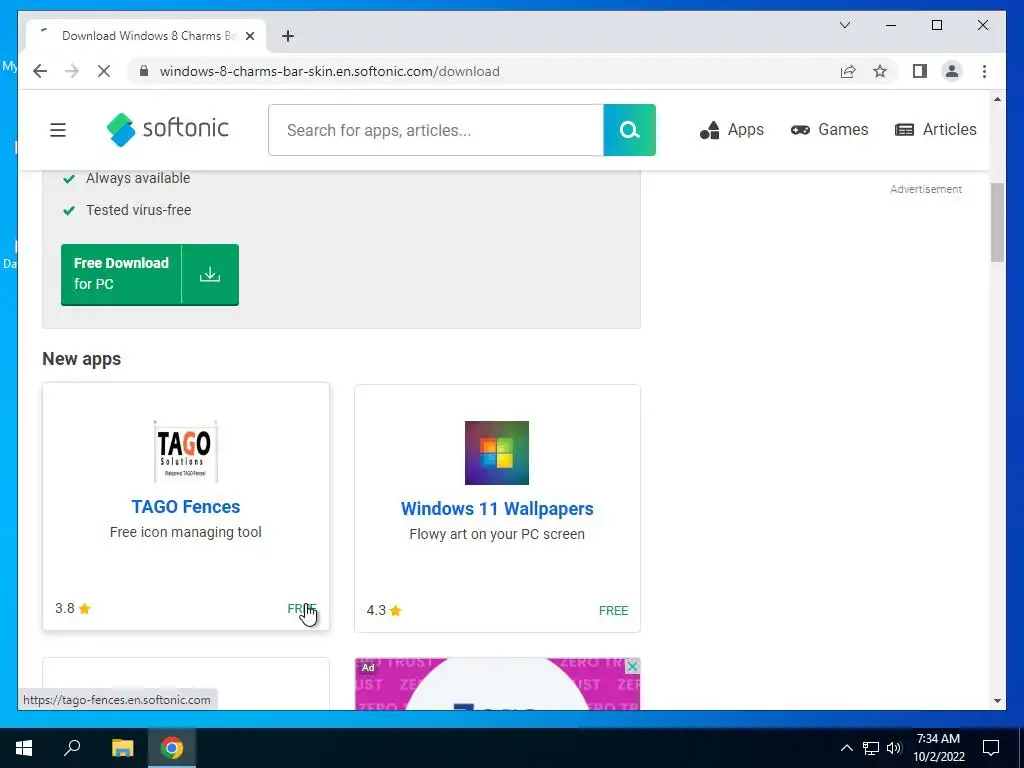Click the teal search magnifier button
Image resolution: width=1024 pixels, height=768 pixels.
coord(629,130)
